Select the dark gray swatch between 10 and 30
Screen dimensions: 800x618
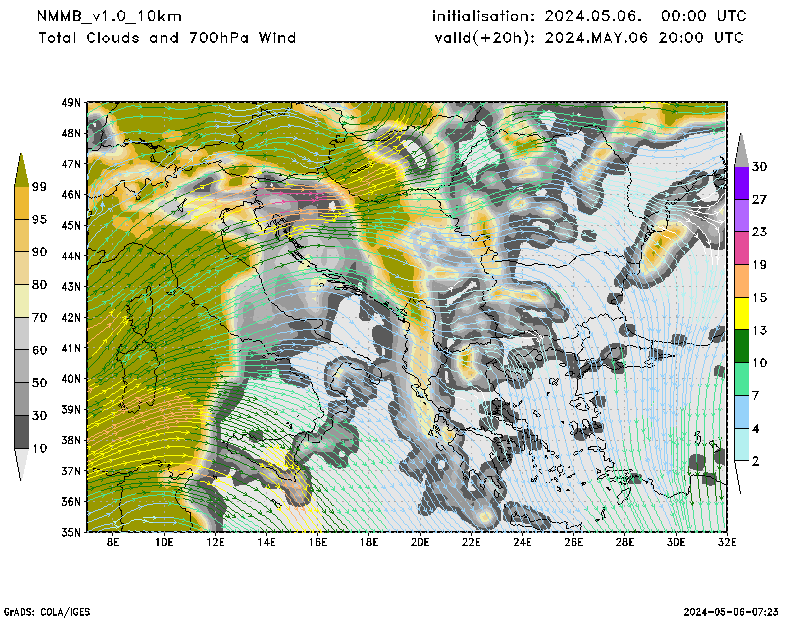point(21,432)
